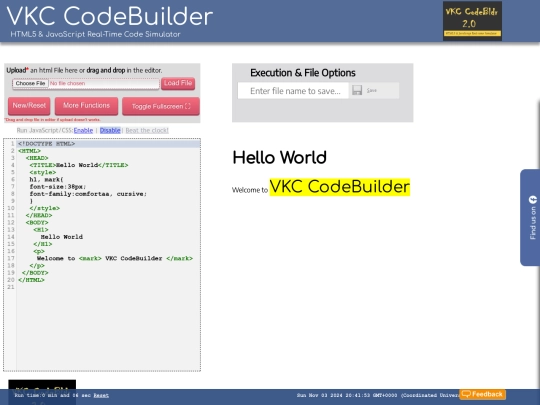
Task: Click the New/Reset button
Action: tap(29, 106)
